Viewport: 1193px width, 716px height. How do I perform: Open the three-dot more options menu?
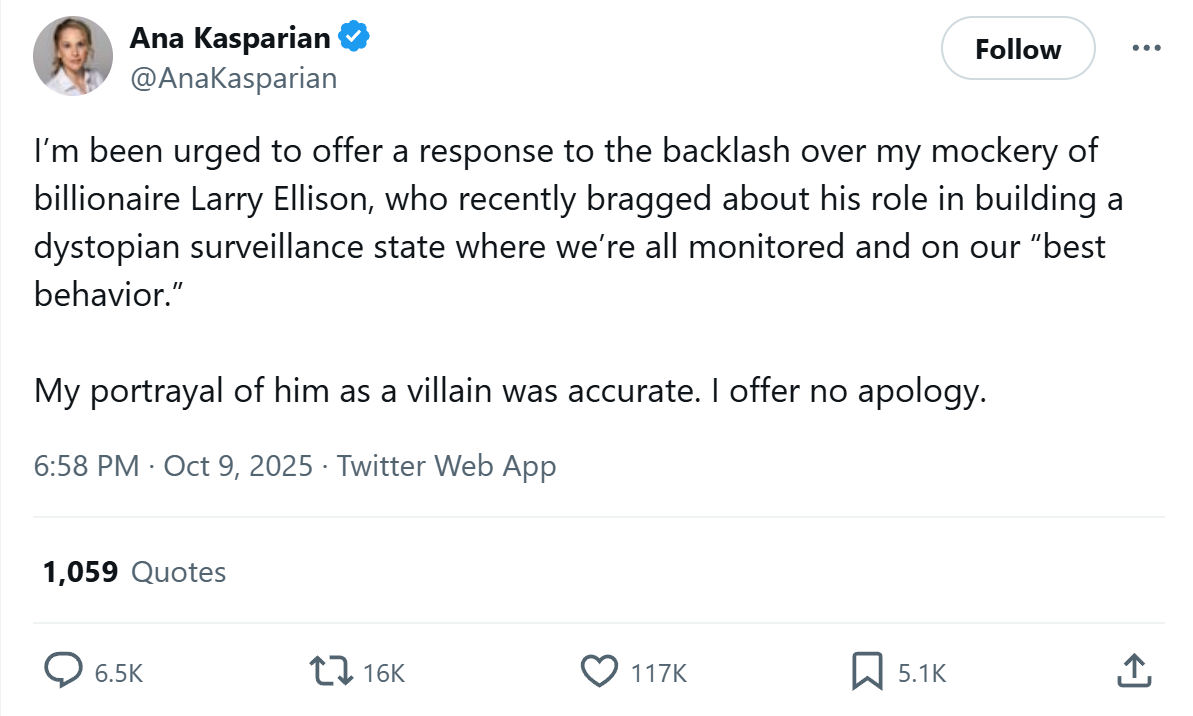(x=1146, y=48)
